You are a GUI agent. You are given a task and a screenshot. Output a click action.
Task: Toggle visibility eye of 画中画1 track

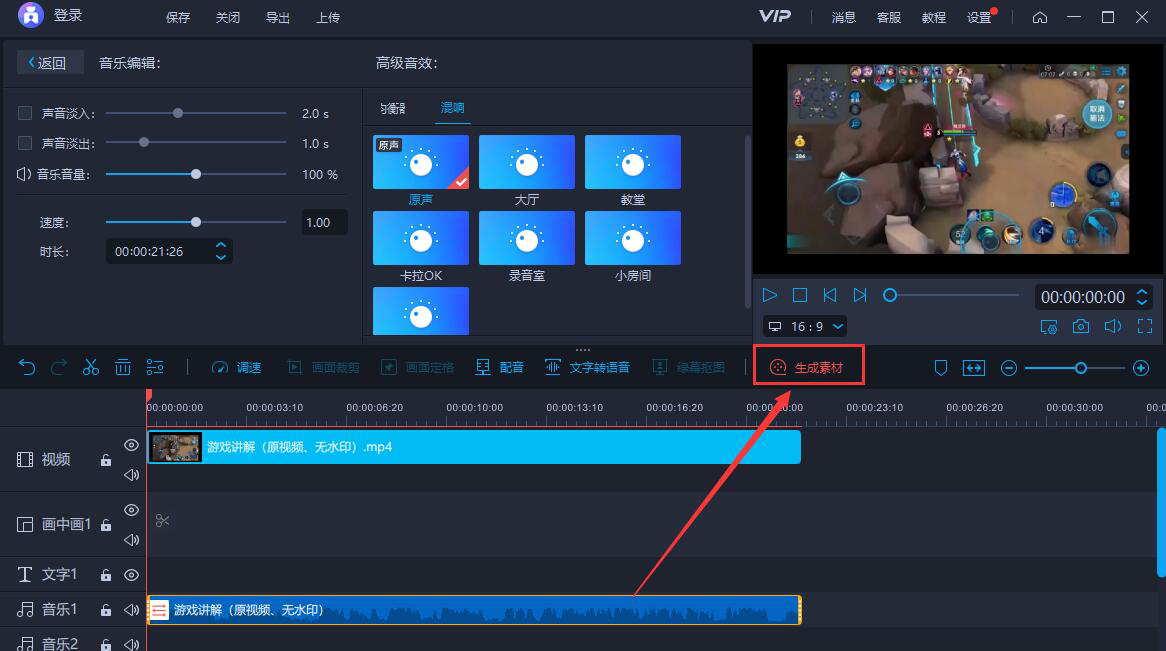point(132,510)
